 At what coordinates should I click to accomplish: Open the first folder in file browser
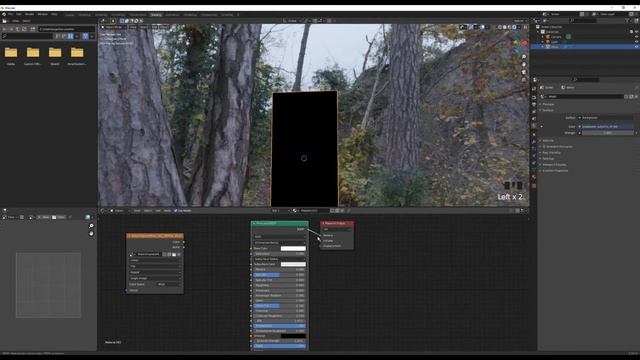[x=11, y=53]
